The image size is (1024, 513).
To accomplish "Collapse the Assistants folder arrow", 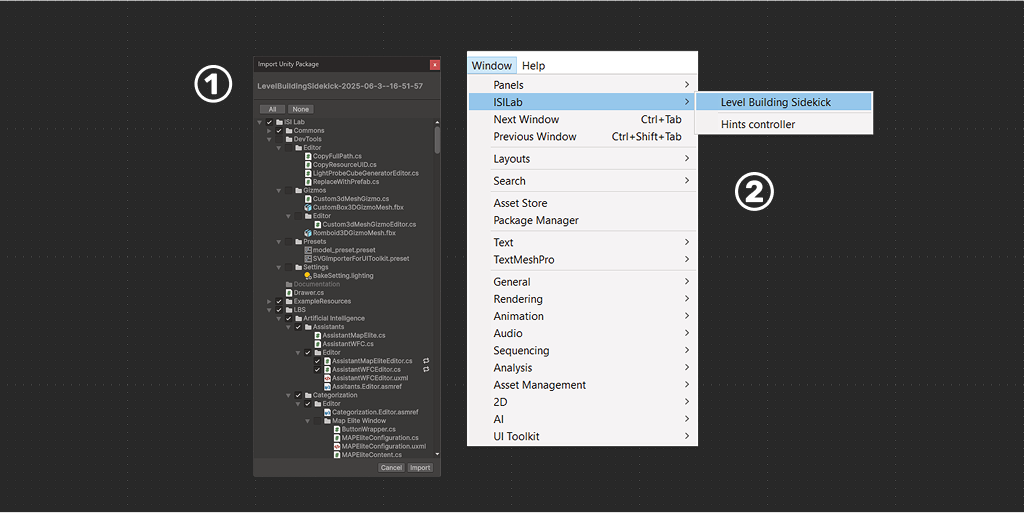I will (x=289, y=326).
